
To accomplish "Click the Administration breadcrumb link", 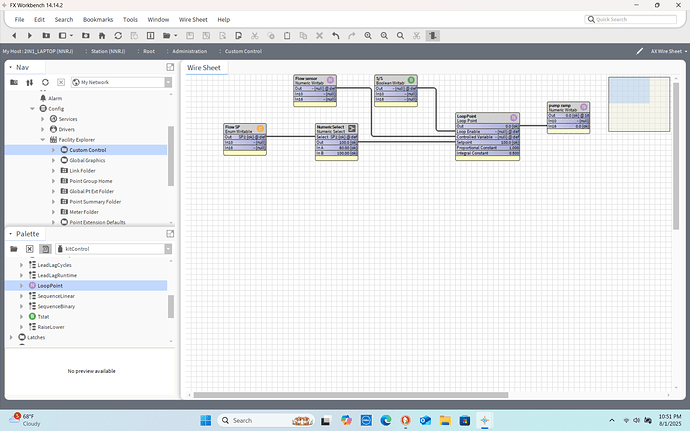I will (x=189, y=51).
